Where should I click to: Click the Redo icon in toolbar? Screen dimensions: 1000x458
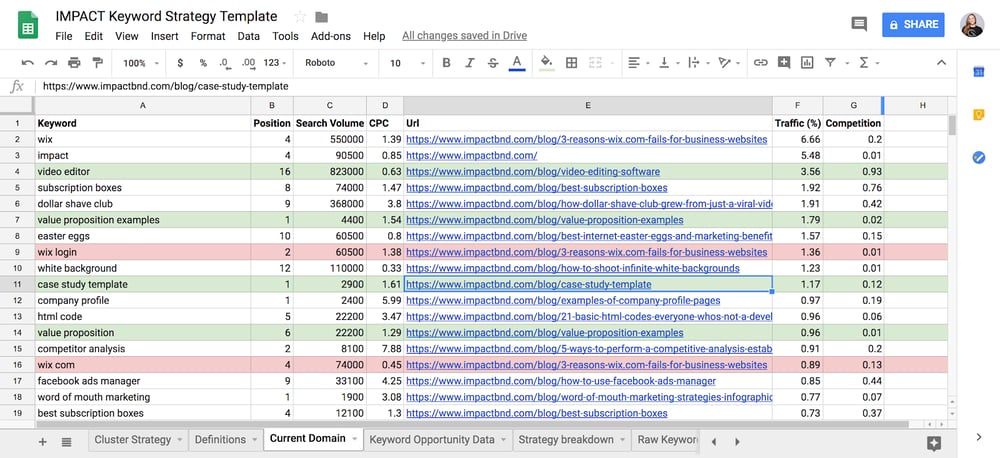pos(51,63)
